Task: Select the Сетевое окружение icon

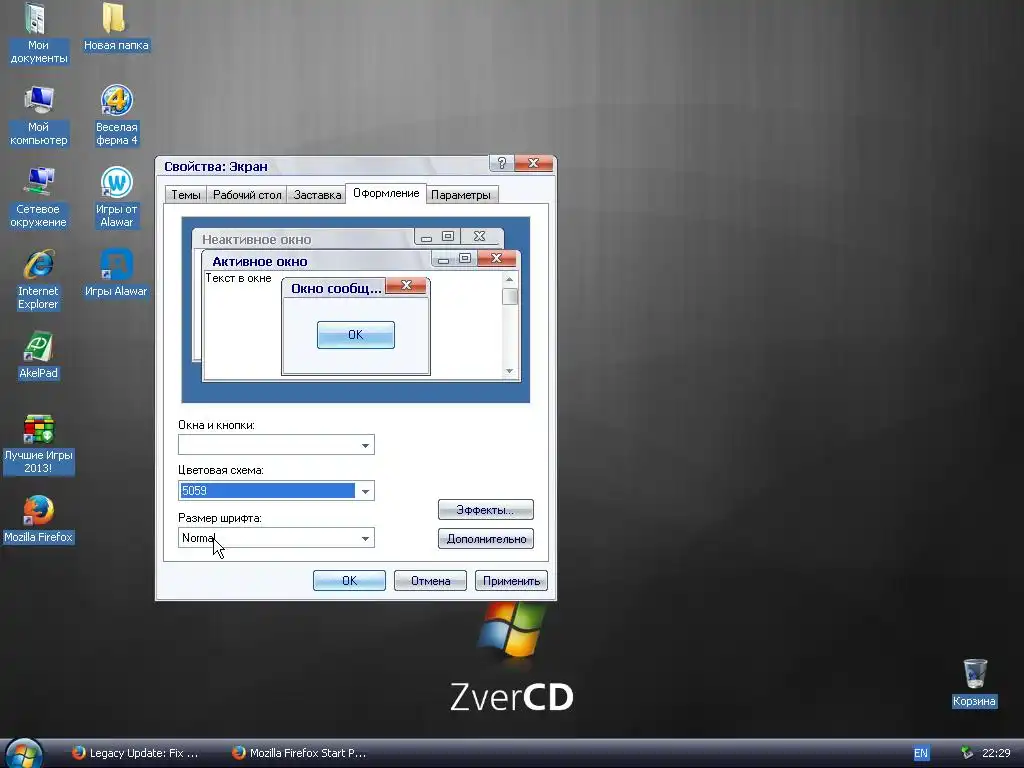Action: [x=38, y=197]
